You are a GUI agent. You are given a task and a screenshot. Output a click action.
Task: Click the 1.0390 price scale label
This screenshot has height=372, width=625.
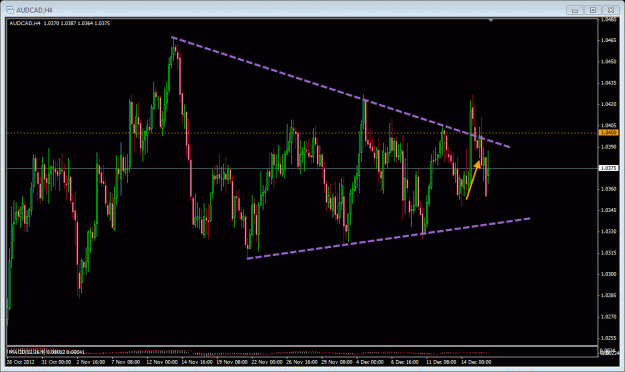pos(608,147)
